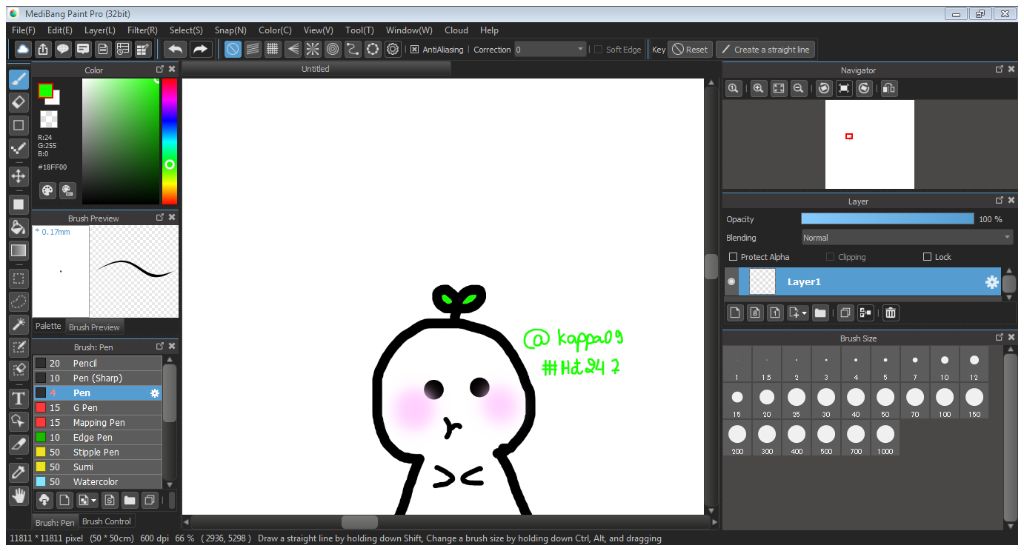Click the Undo arrow in toolbar
Viewport: 1024px width, 551px height.
175,49
